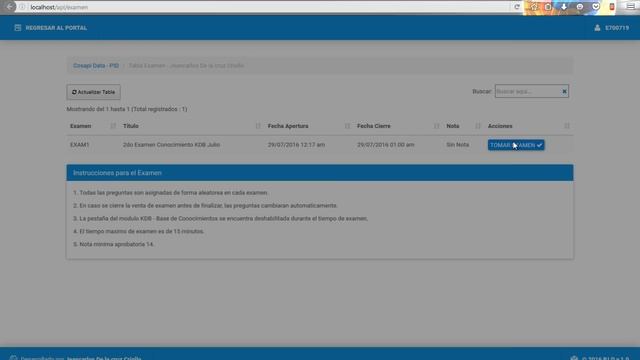Click the user profile icon
Image resolution: width=640 pixels, height=360 pixels.
pyautogui.click(x=597, y=28)
